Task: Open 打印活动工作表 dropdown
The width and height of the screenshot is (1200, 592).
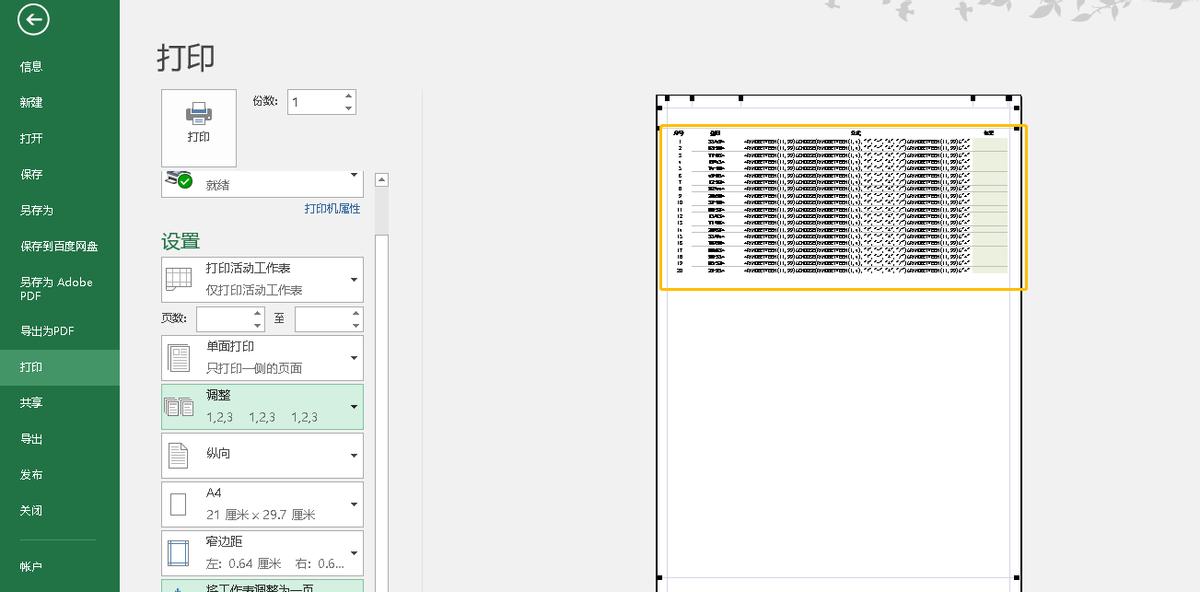Action: tap(262, 279)
